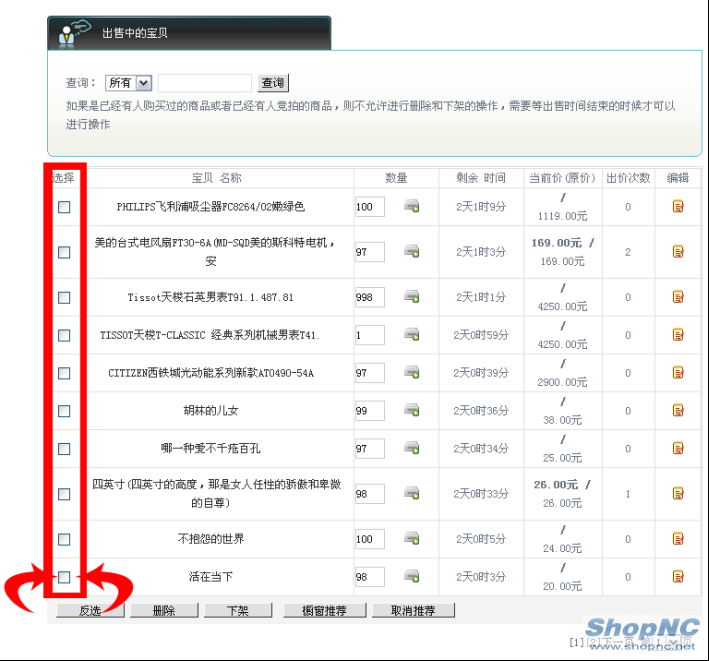
Task: Open 不抱怨的世界 item name
Action: (211, 539)
